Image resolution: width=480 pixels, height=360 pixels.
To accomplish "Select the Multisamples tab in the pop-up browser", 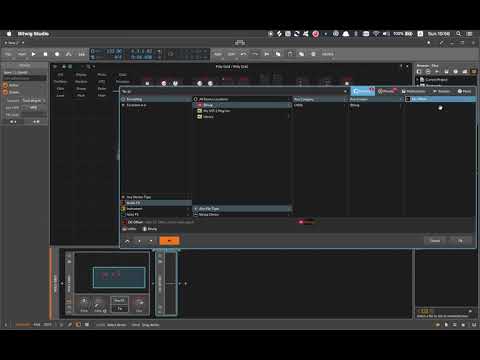I will pyautogui.click(x=414, y=91).
